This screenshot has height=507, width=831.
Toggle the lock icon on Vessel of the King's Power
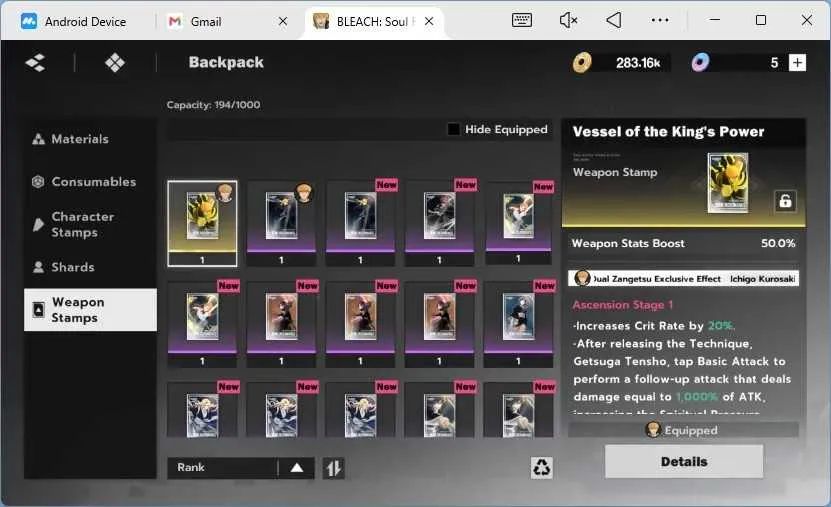[785, 201]
